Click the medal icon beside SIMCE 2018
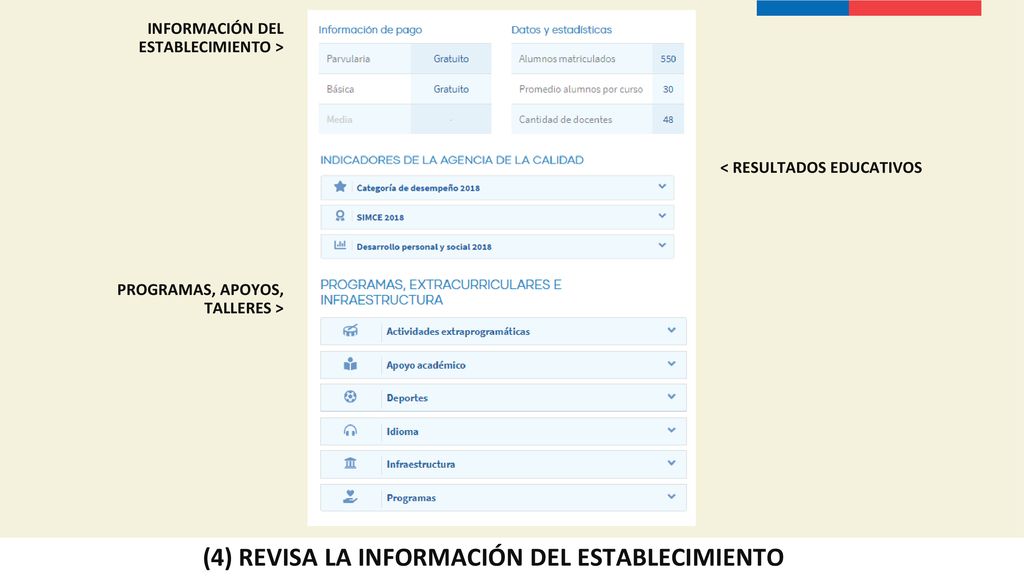Viewport: 1024px width, 576px height. point(340,216)
